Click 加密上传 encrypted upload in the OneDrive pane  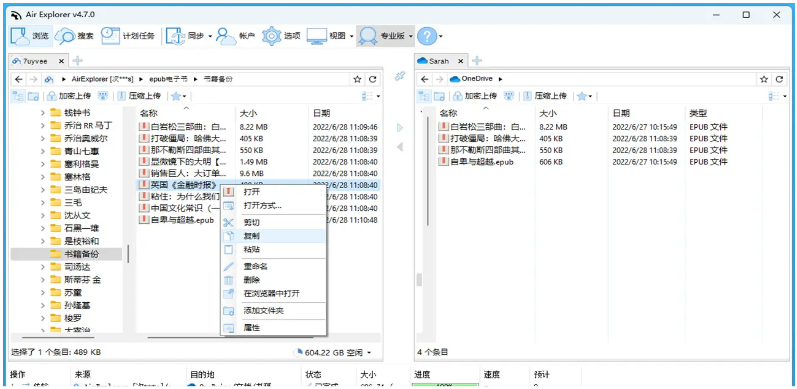[475, 96]
